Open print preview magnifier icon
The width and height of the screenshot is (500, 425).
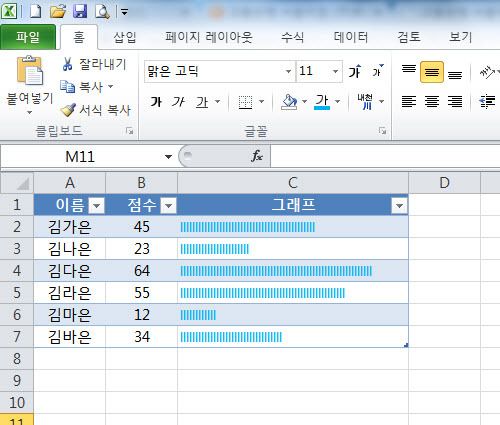[102, 12]
